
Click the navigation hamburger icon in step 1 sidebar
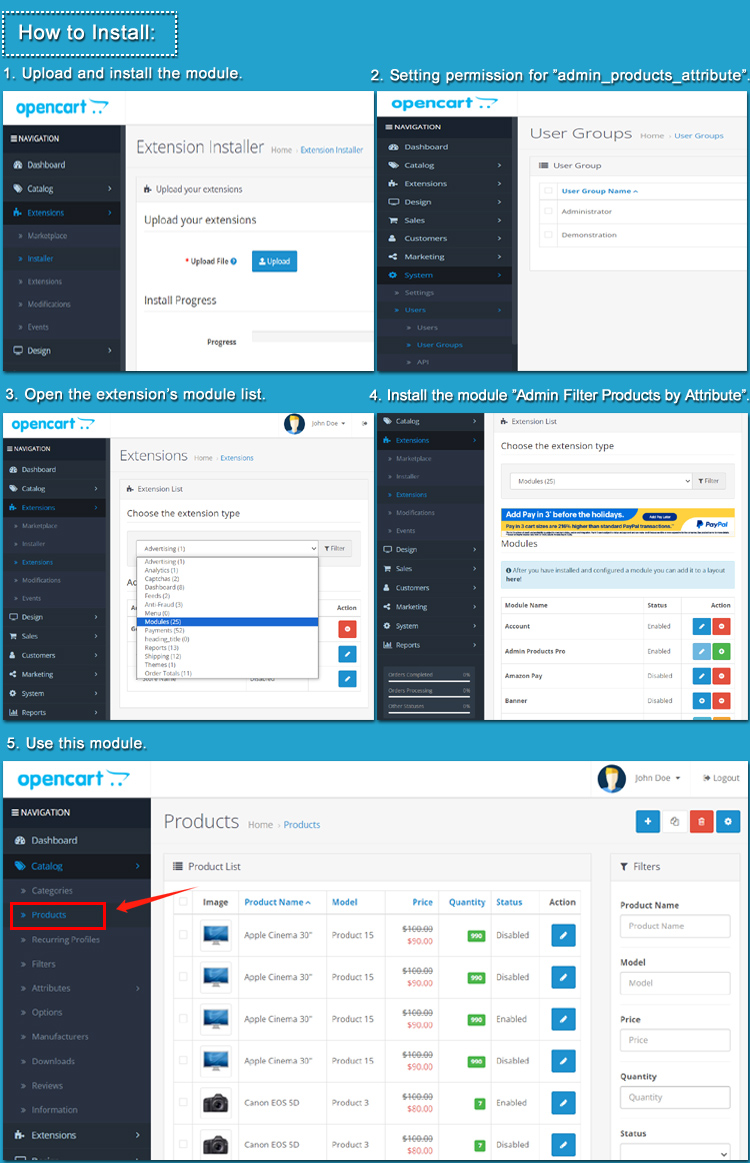coord(13,139)
